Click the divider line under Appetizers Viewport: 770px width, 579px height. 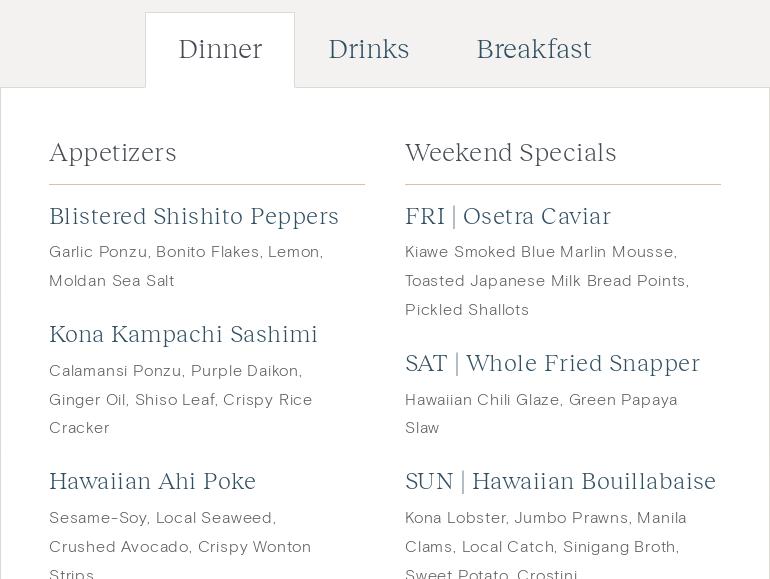(x=207, y=185)
